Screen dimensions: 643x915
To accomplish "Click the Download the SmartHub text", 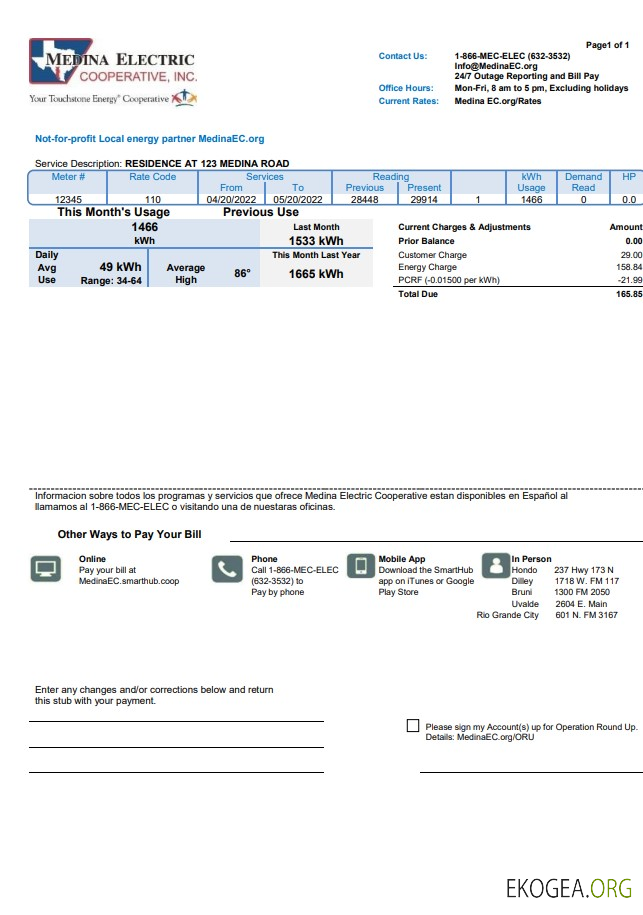I will click(x=426, y=570).
